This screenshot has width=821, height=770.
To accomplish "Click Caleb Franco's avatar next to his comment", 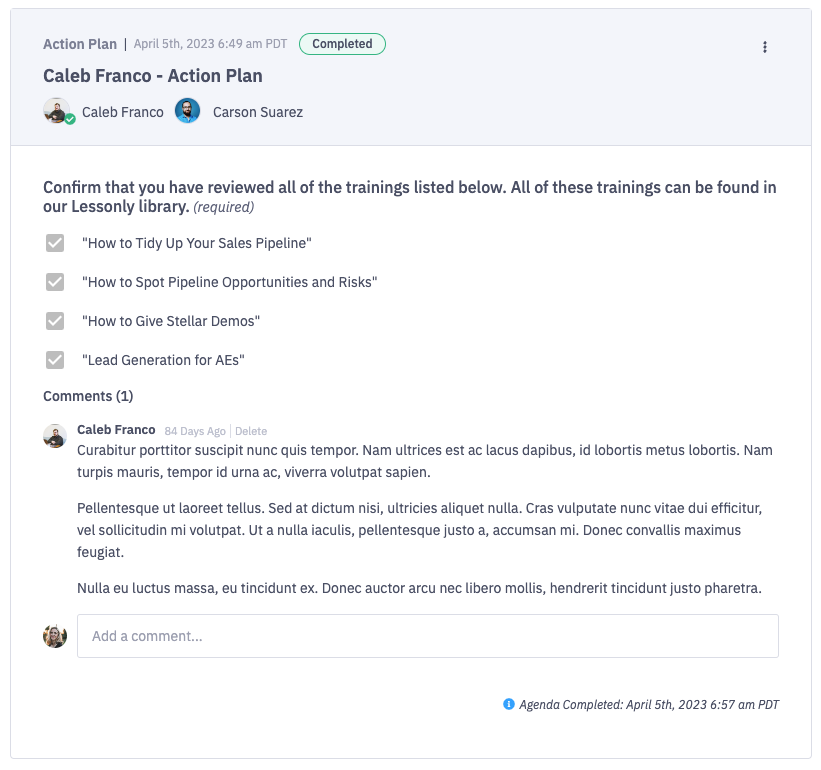I will [55, 434].
